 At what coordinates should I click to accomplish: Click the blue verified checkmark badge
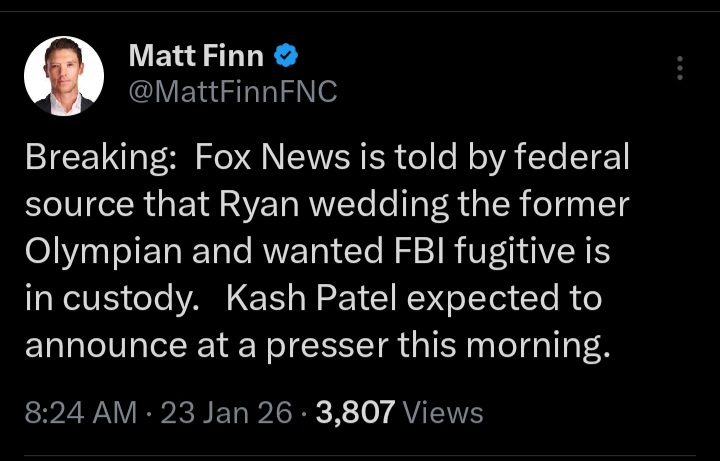[286, 55]
